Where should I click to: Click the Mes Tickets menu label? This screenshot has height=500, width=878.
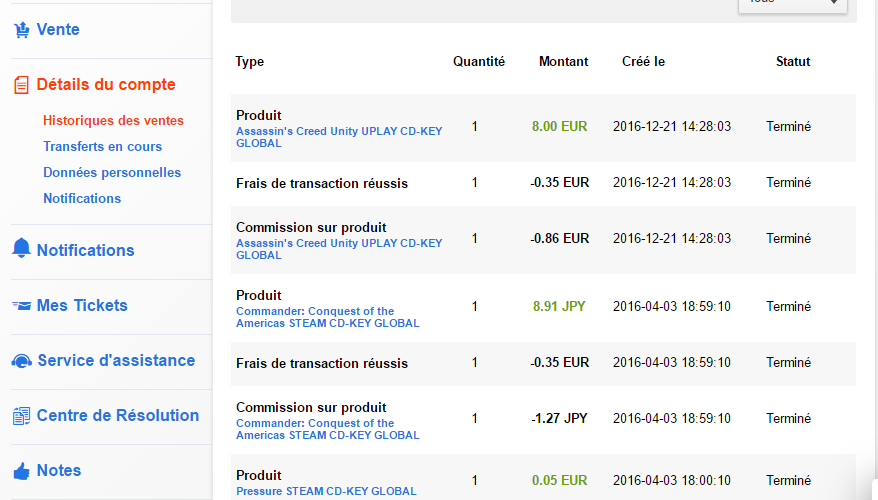[x=82, y=305]
